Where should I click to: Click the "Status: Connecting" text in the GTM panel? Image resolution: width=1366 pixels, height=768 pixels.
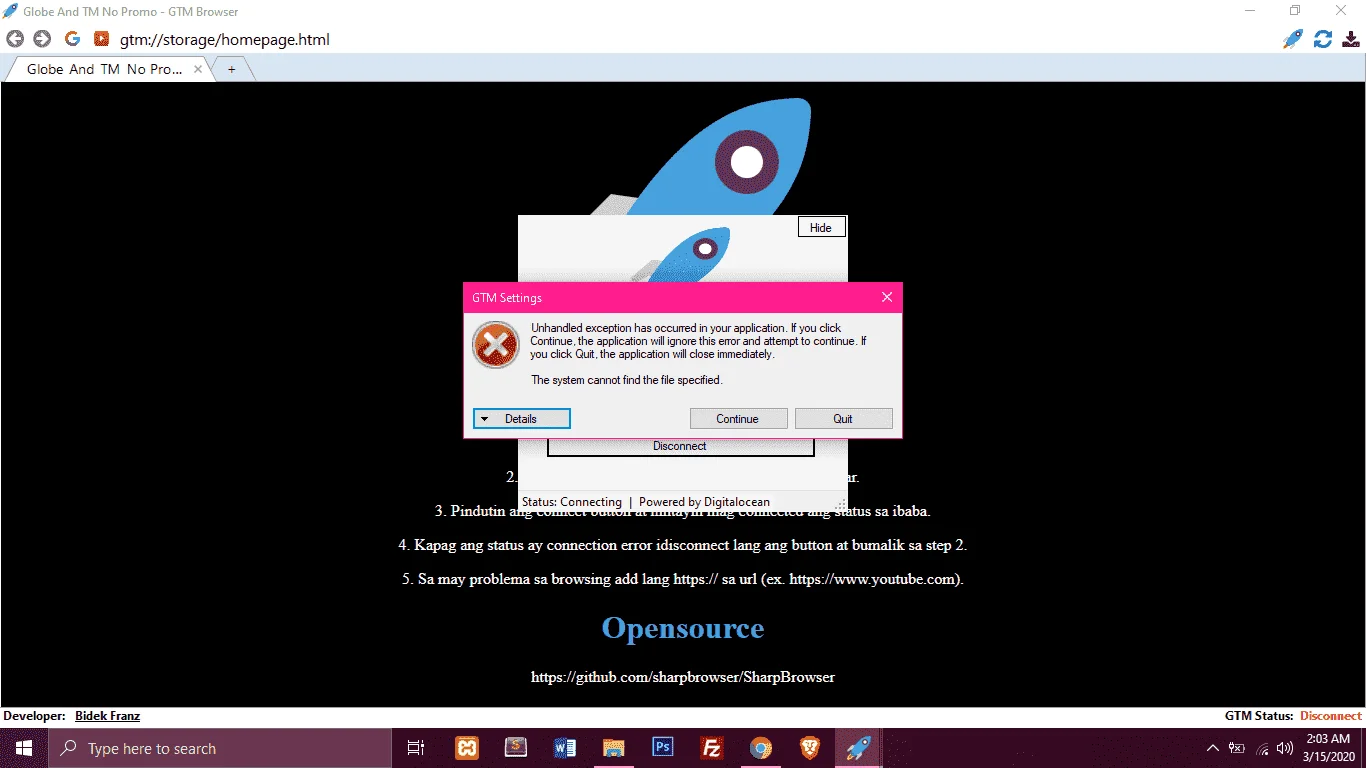572,502
